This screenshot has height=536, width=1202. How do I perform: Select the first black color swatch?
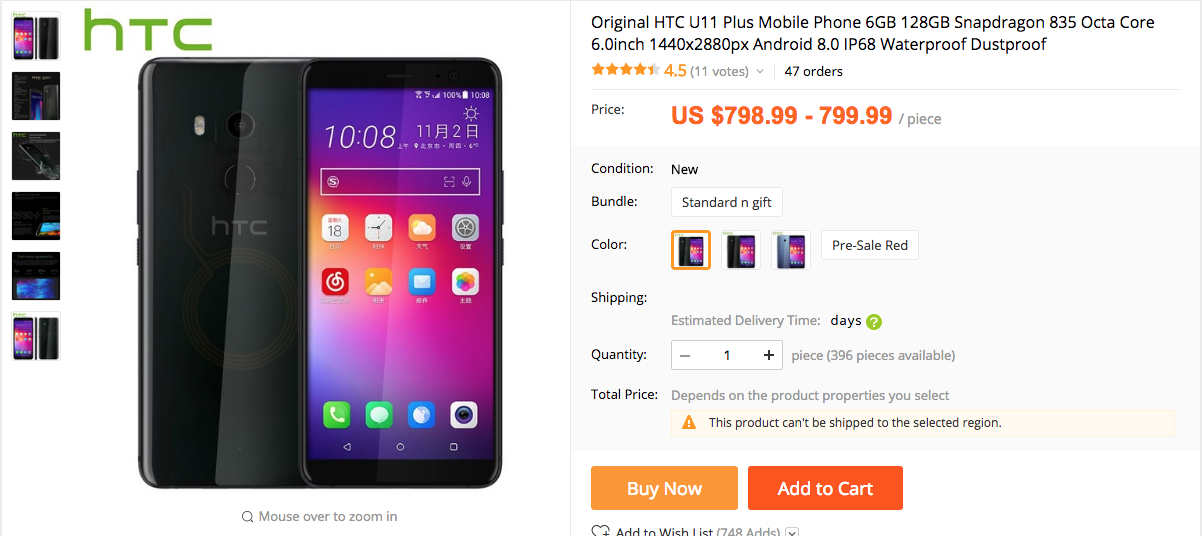click(691, 249)
